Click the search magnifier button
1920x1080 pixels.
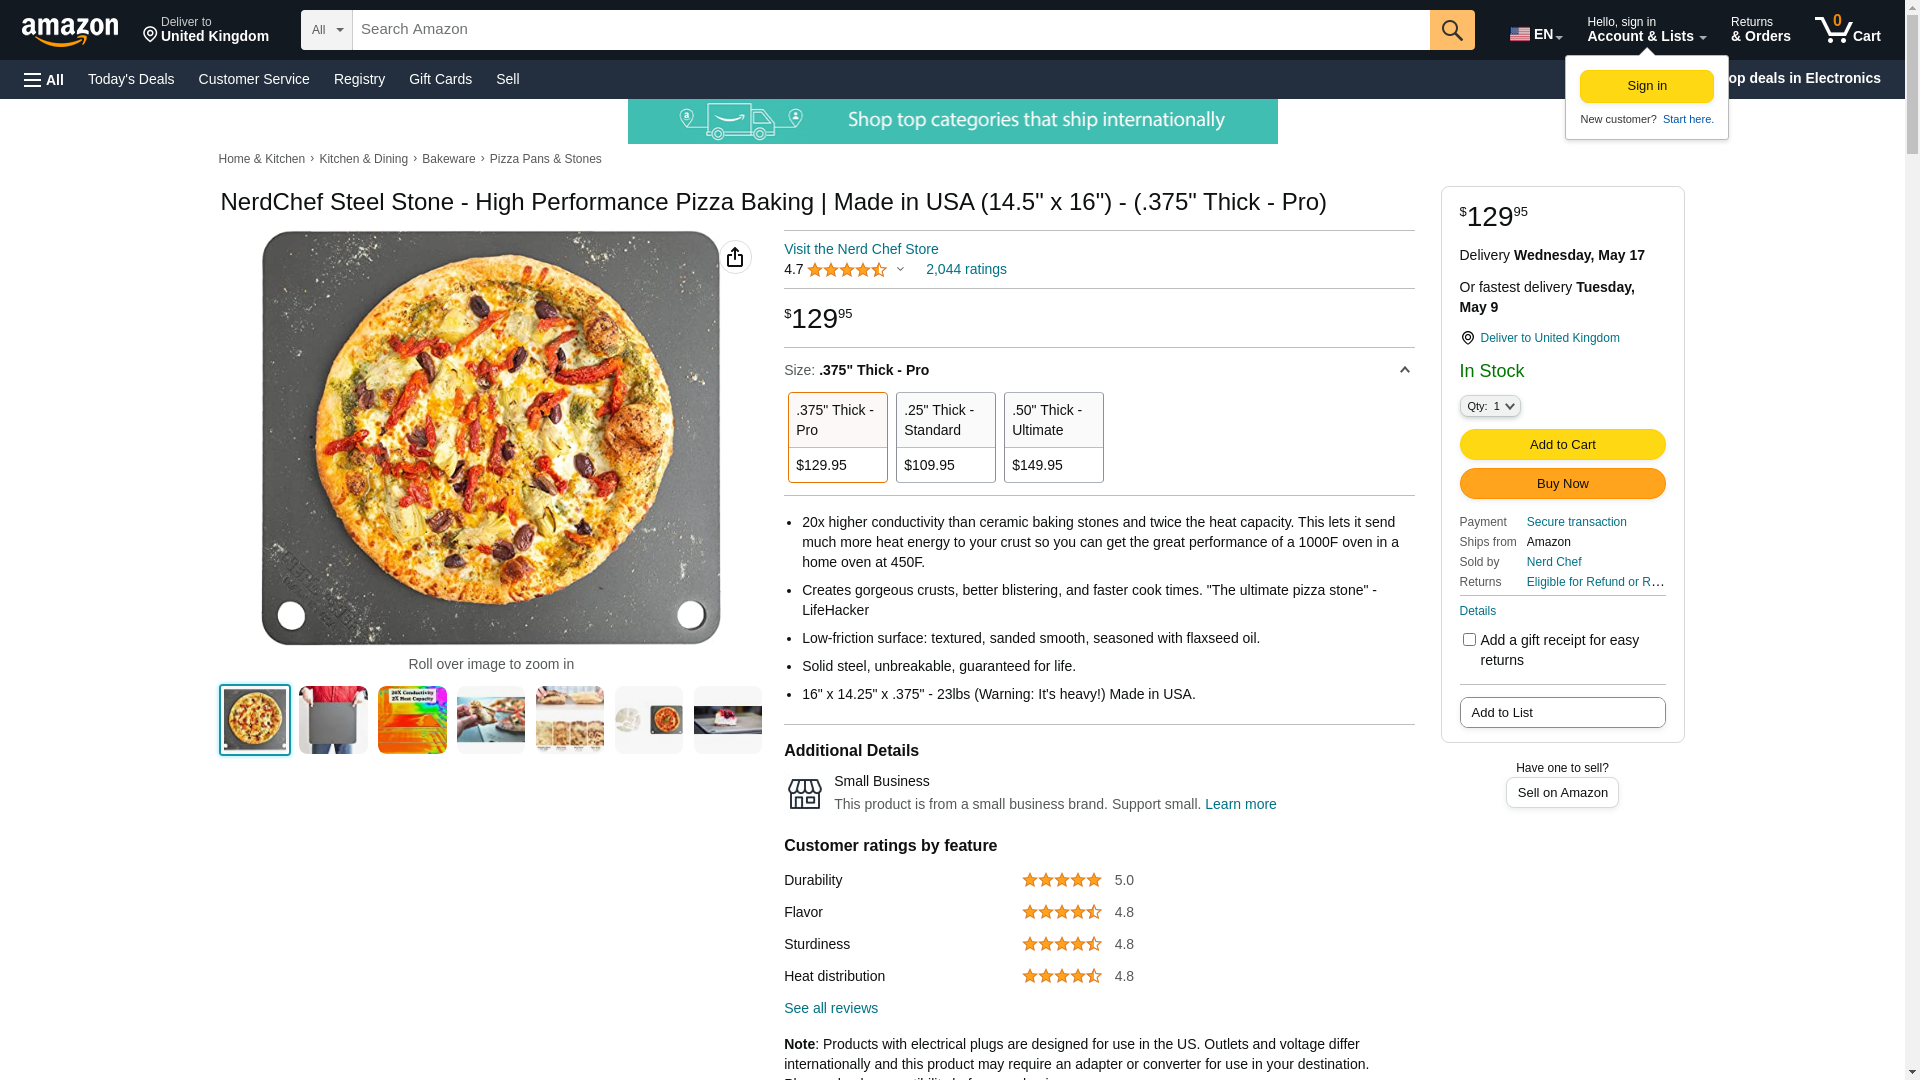1452,30
